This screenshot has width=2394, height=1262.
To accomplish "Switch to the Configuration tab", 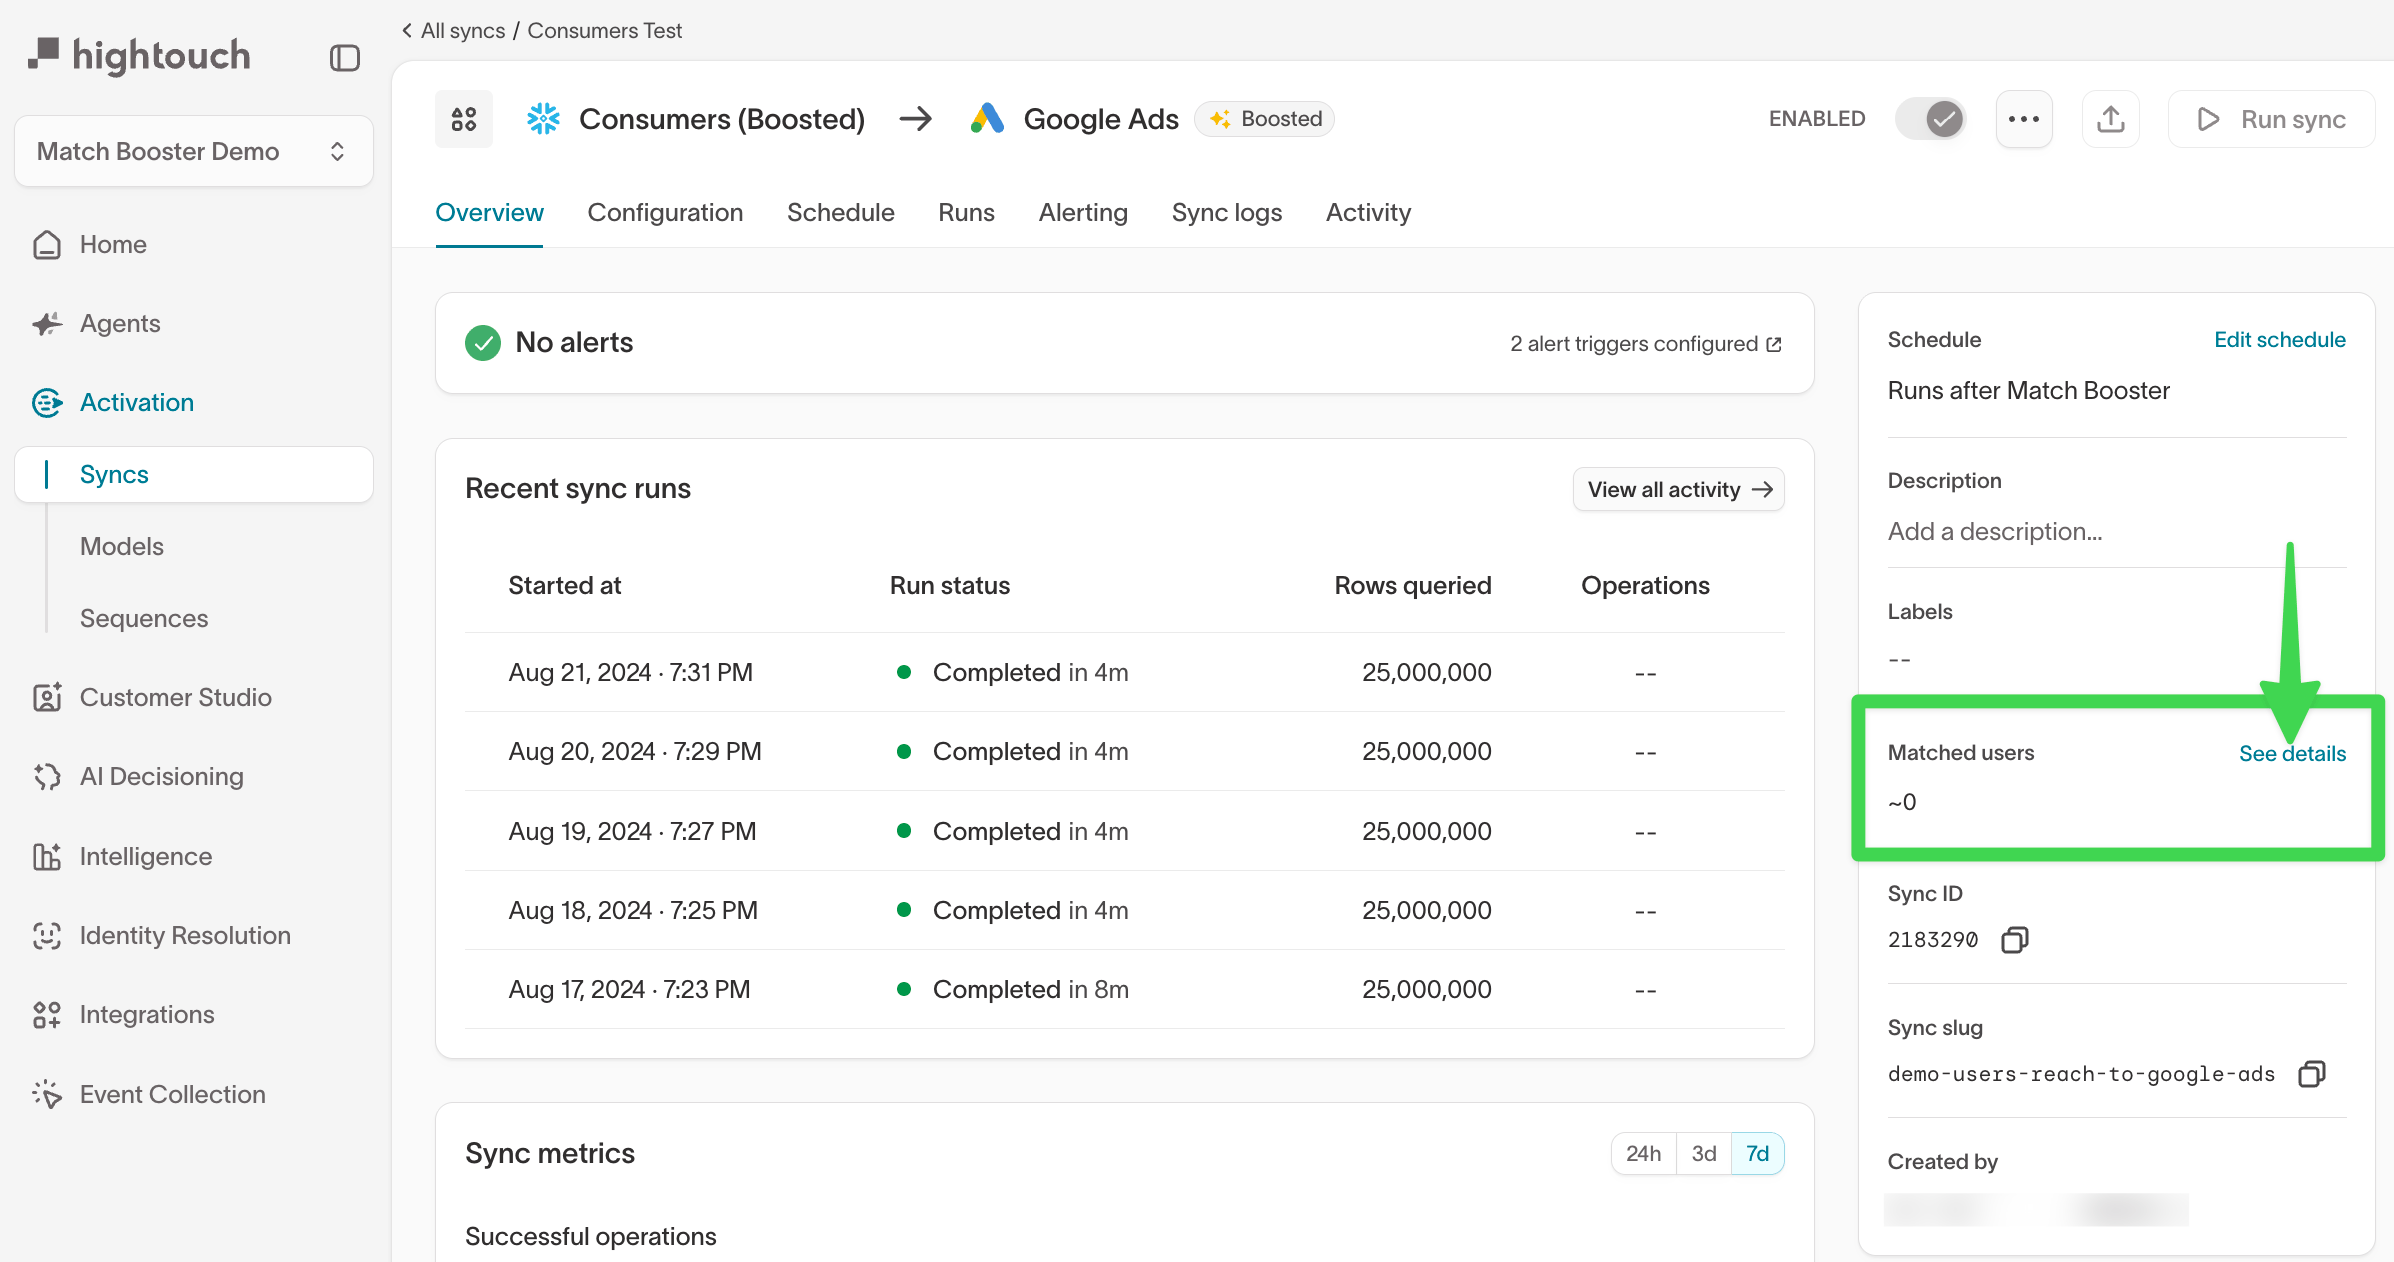I will click(665, 212).
